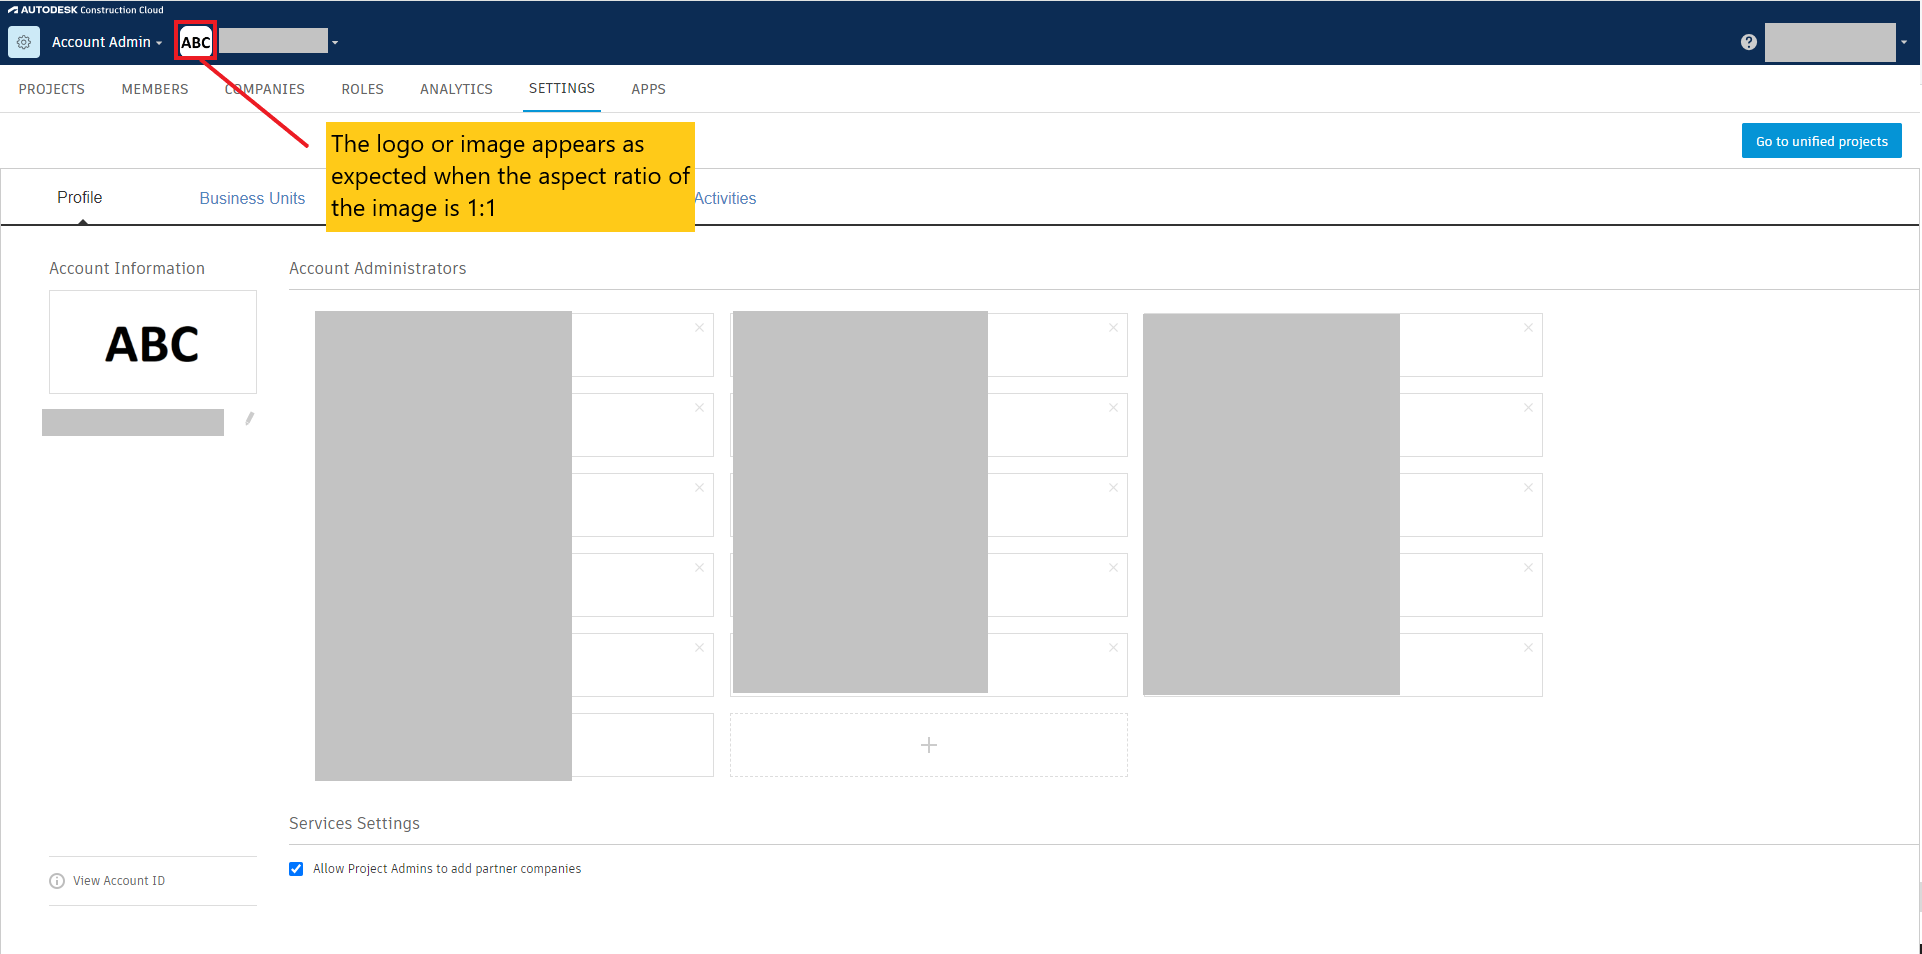
Task: Open the Account Admin module dropdown
Action: tap(107, 42)
